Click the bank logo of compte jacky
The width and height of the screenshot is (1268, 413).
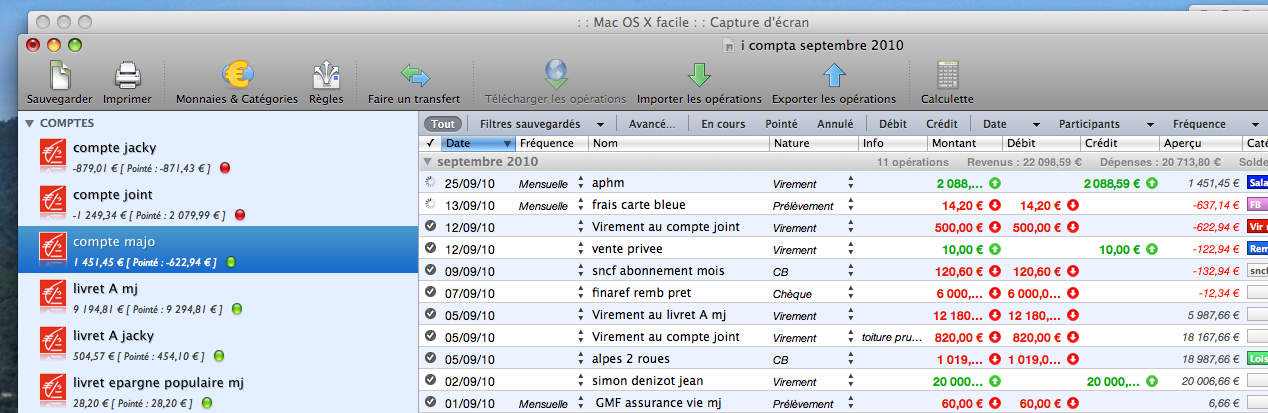pyautogui.click(x=53, y=156)
